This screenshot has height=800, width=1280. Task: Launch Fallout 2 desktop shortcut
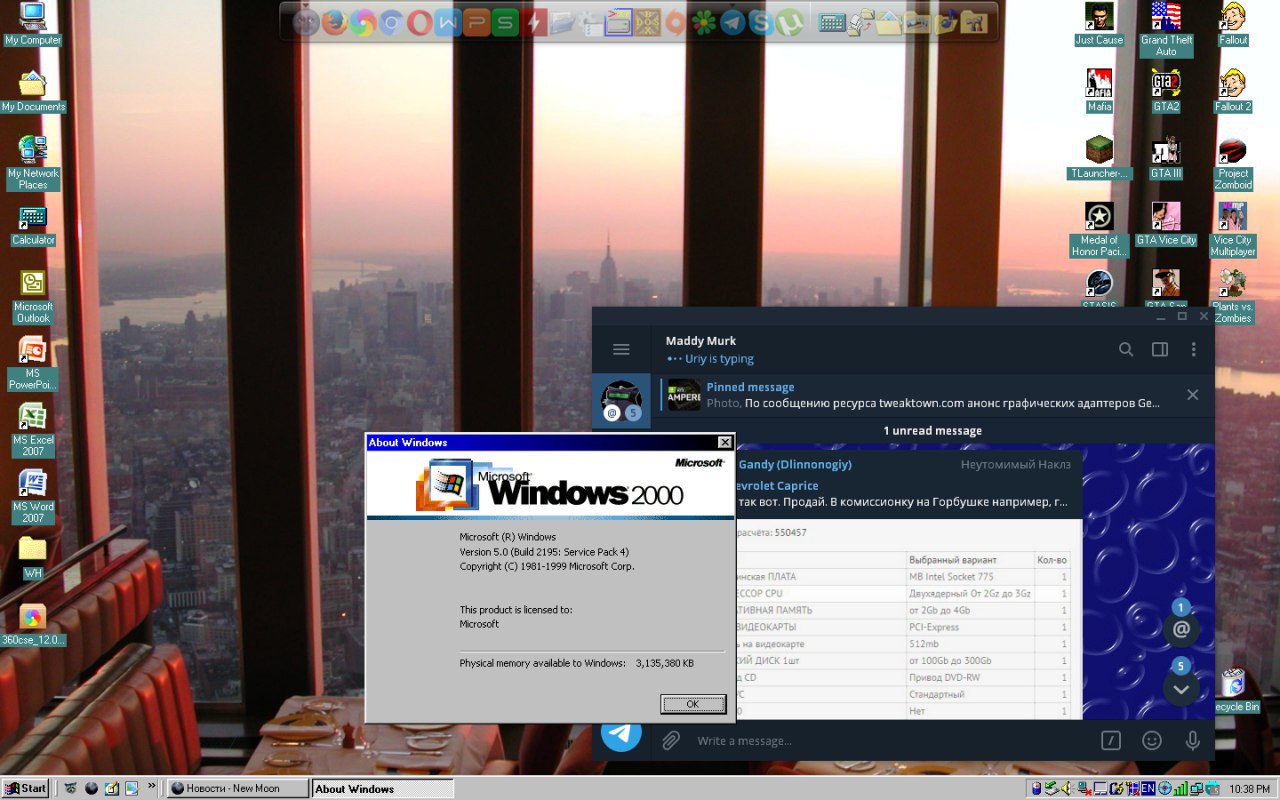tap(1233, 91)
